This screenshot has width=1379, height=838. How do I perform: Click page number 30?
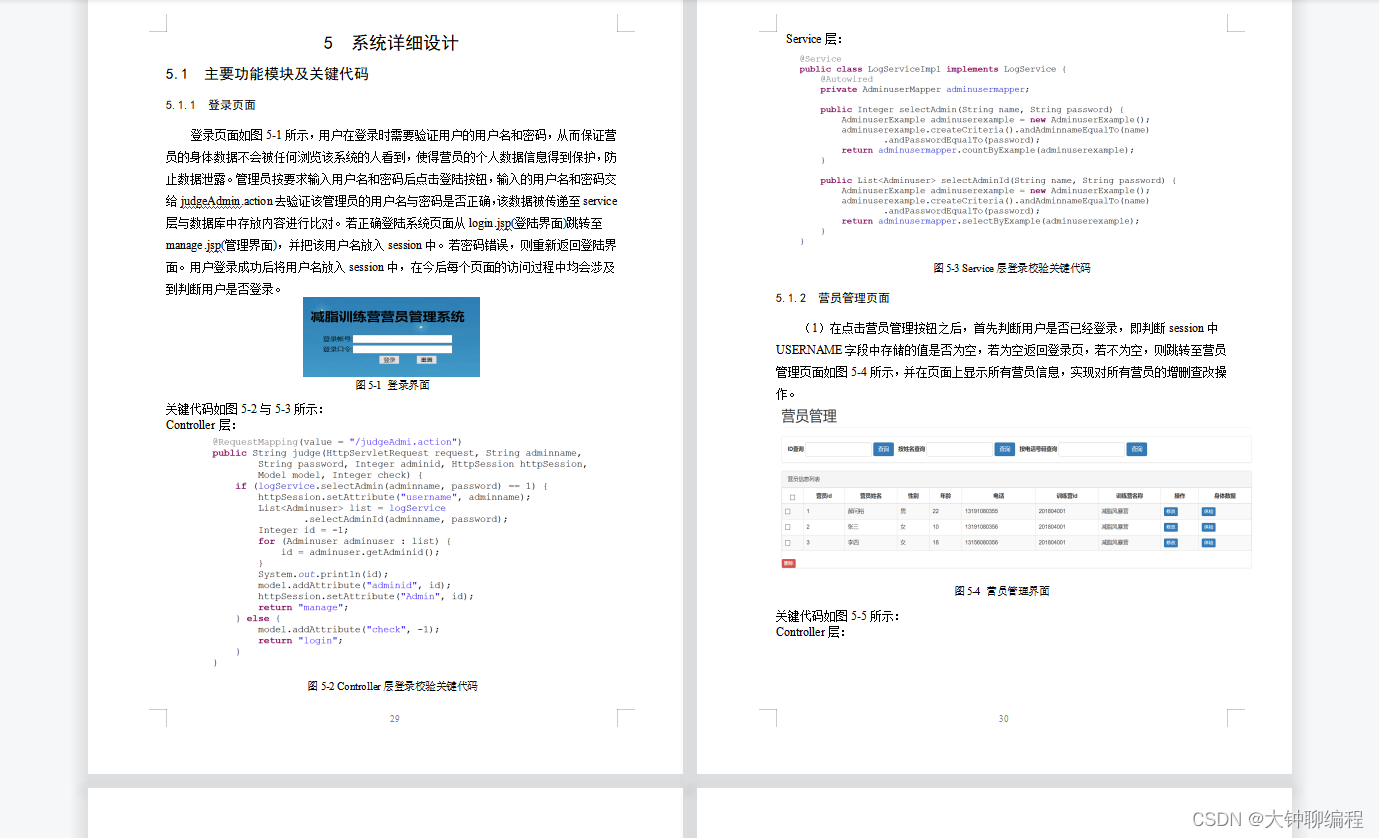pyautogui.click(x=1004, y=719)
